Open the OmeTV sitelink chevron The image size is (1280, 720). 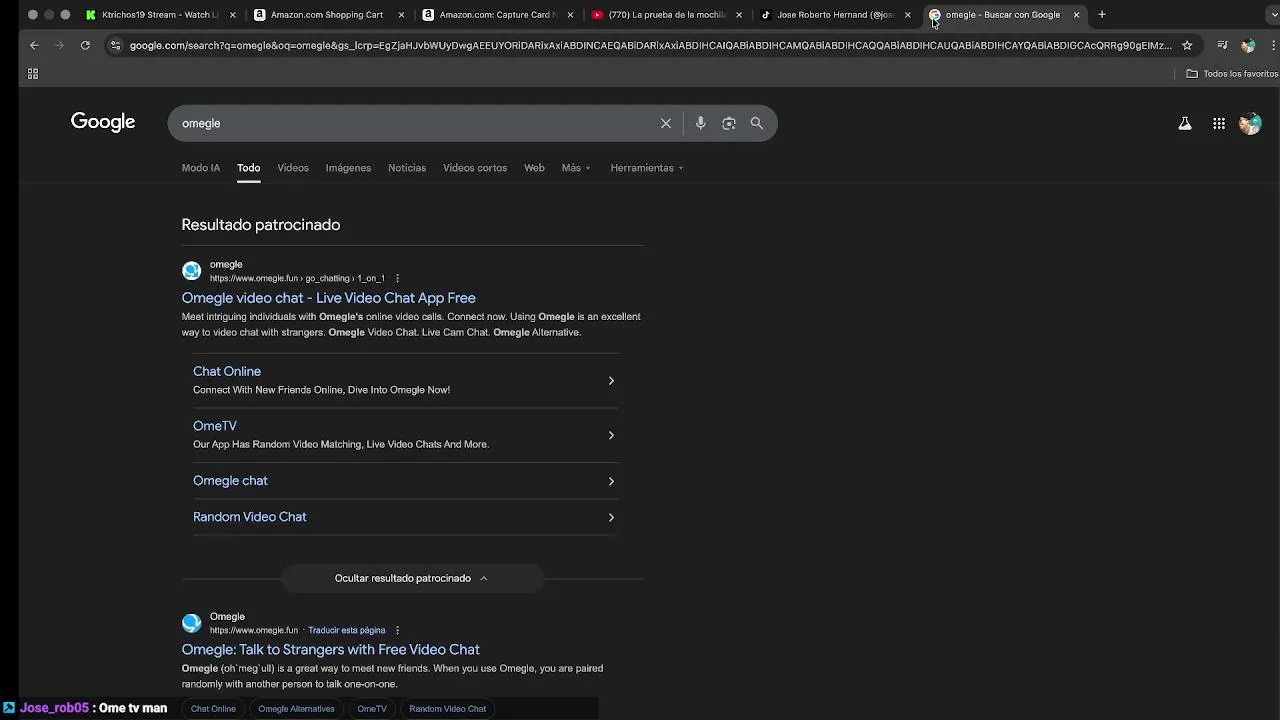[611, 435]
